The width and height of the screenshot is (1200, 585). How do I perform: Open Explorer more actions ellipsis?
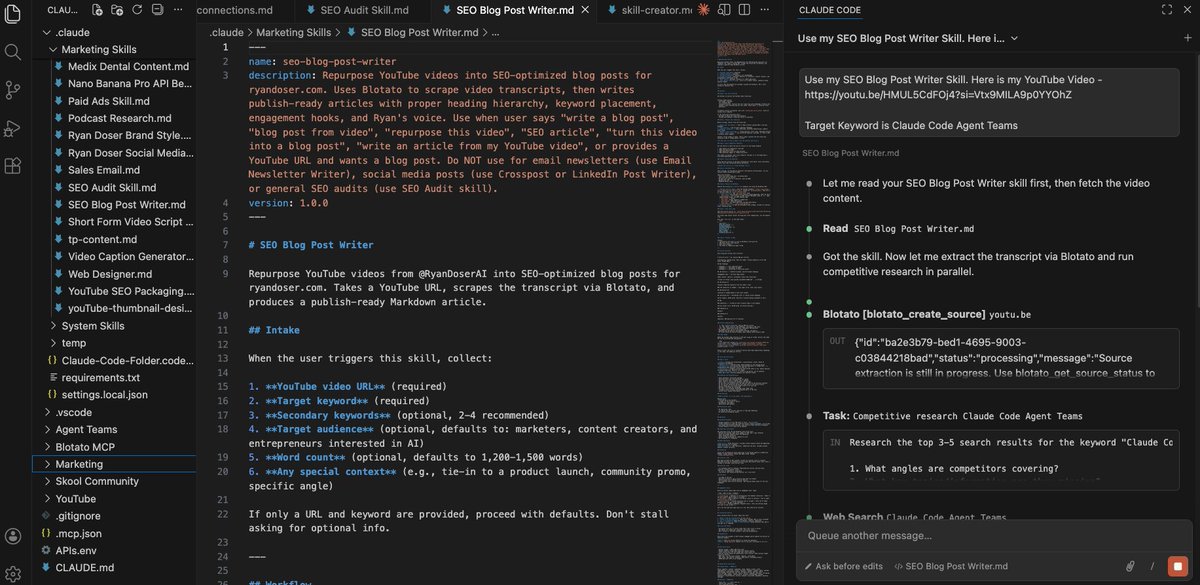click(177, 10)
